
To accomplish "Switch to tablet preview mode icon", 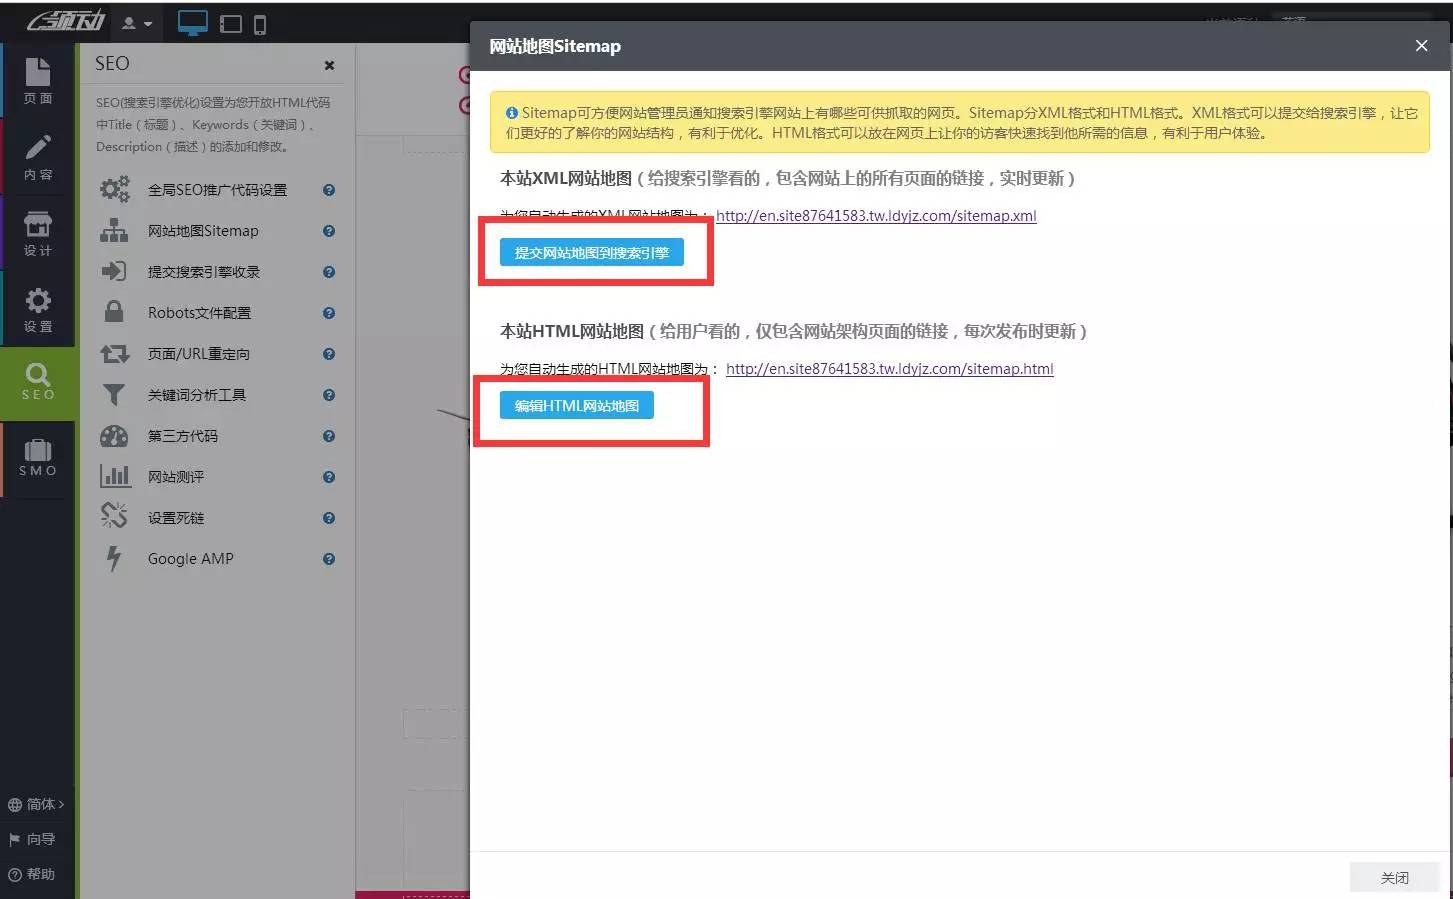I will point(231,24).
